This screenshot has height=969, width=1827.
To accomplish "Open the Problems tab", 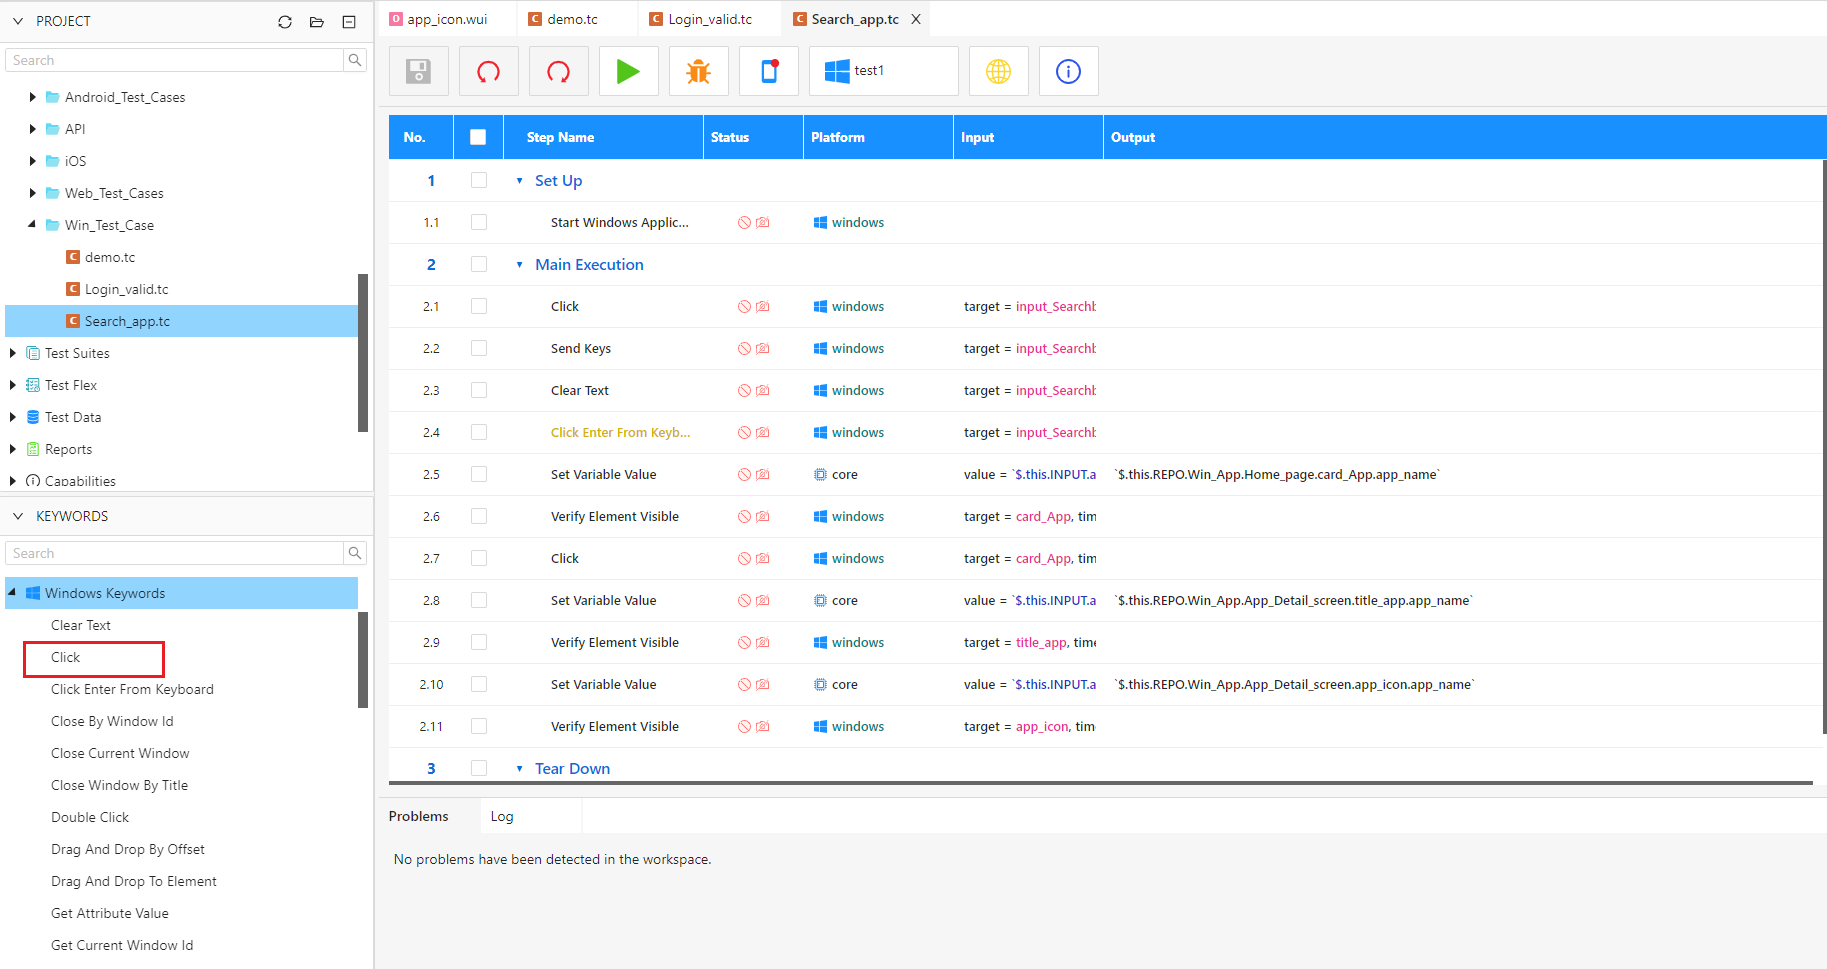I will coord(418,816).
